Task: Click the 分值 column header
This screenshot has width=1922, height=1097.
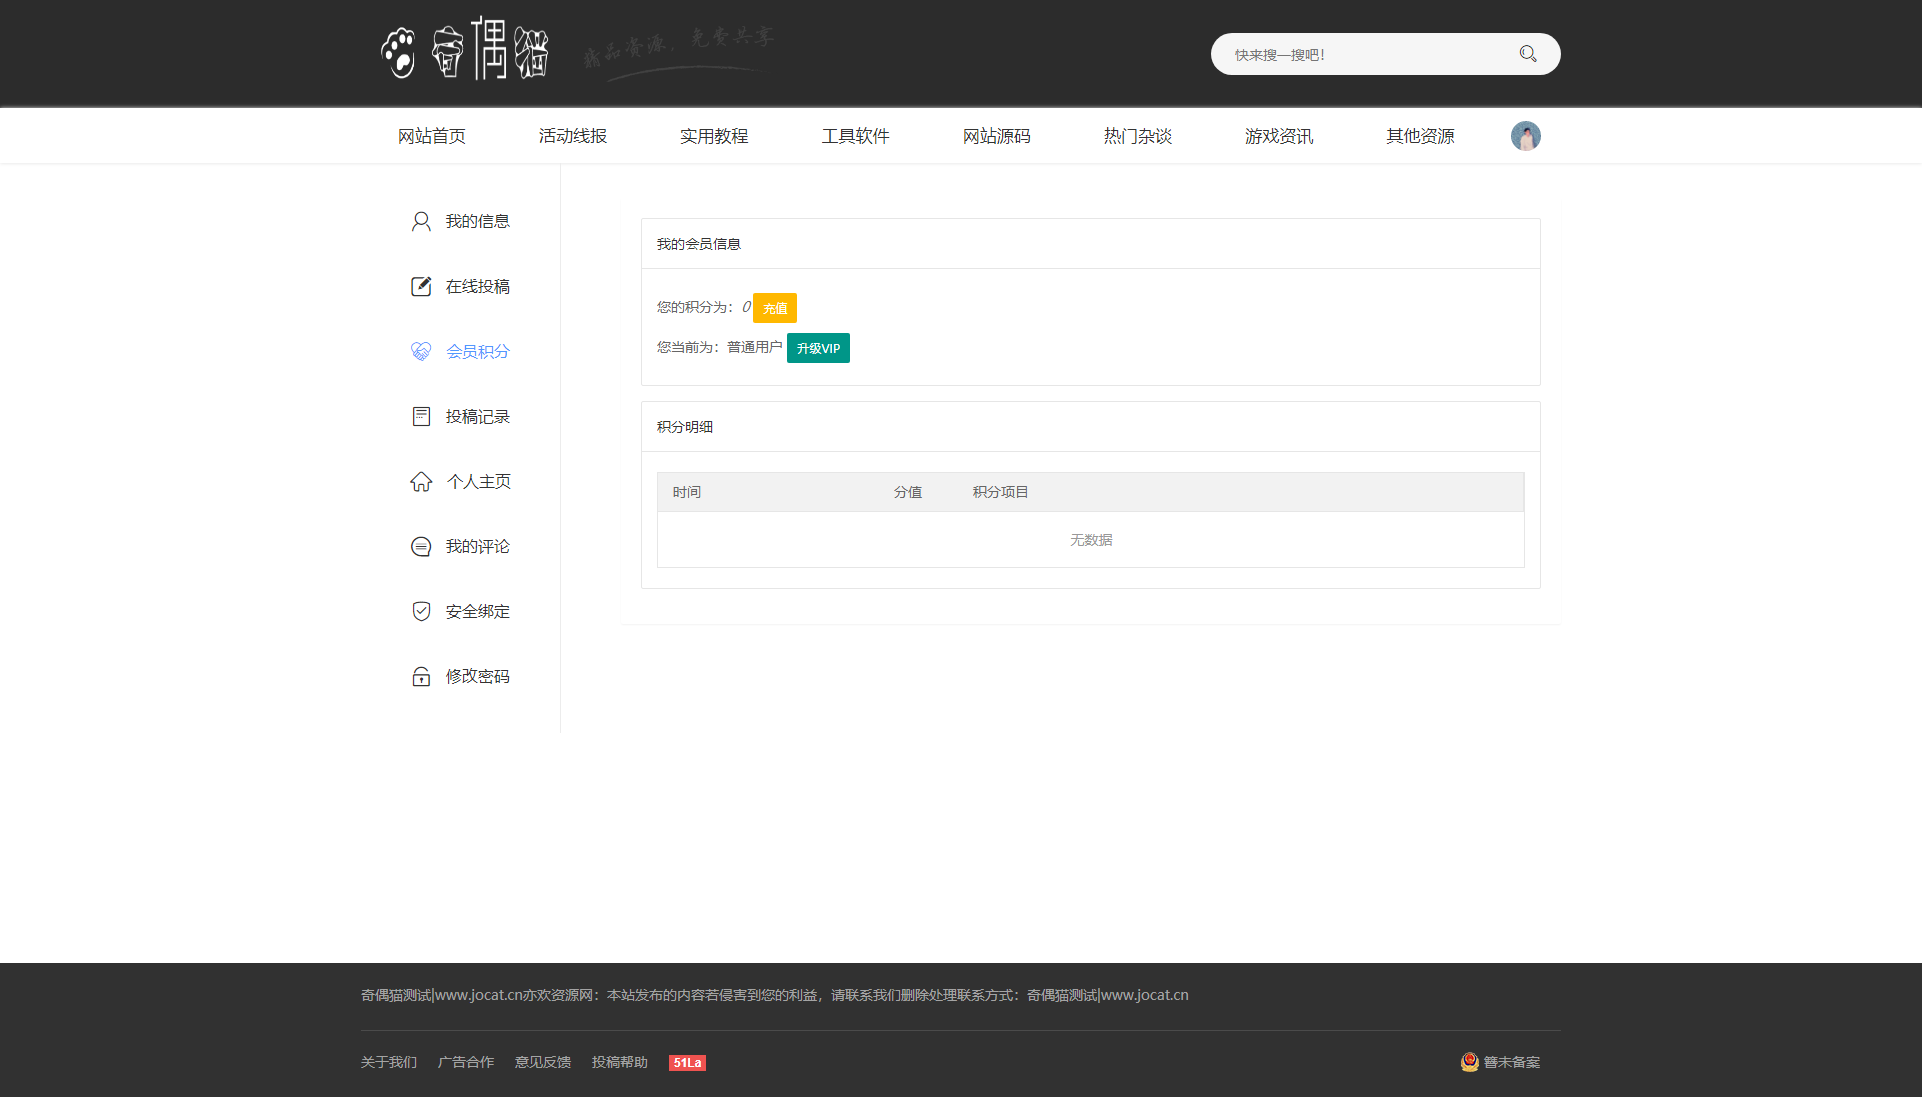Action: (x=908, y=492)
